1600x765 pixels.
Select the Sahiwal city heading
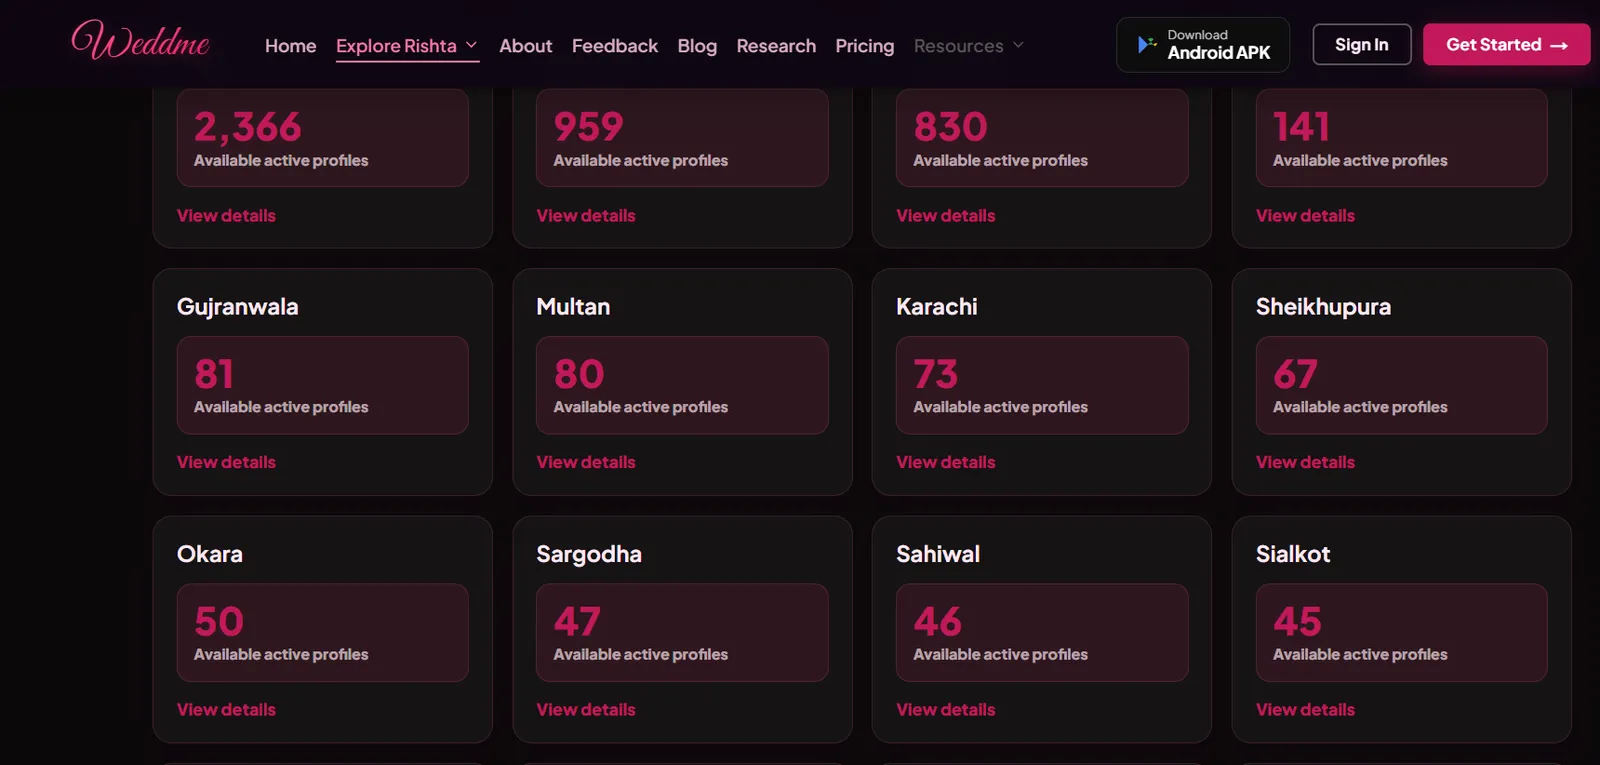tap(938, 554)
